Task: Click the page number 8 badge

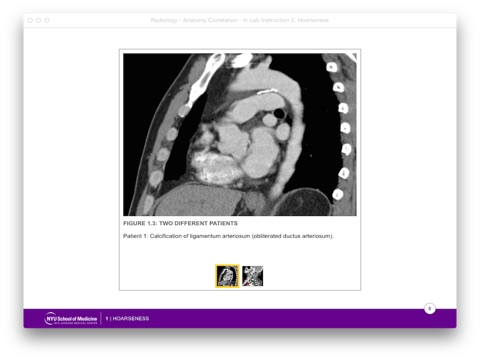Action: (x=430, y=309)
